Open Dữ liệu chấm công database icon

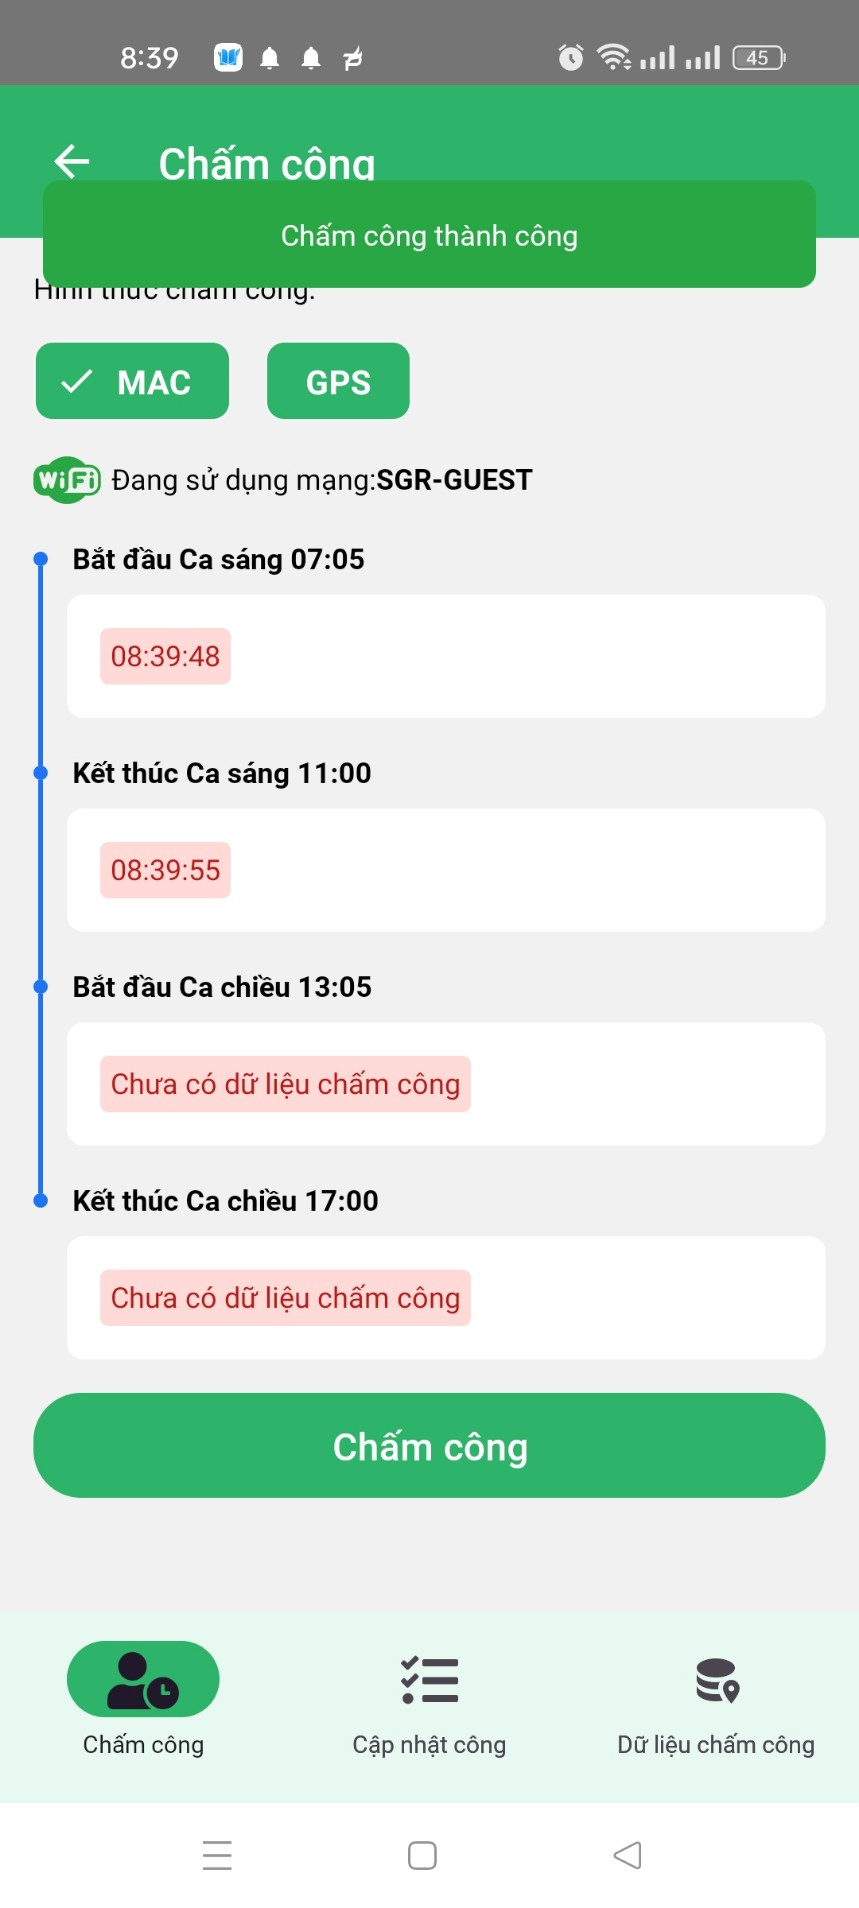pos(716,1679)
